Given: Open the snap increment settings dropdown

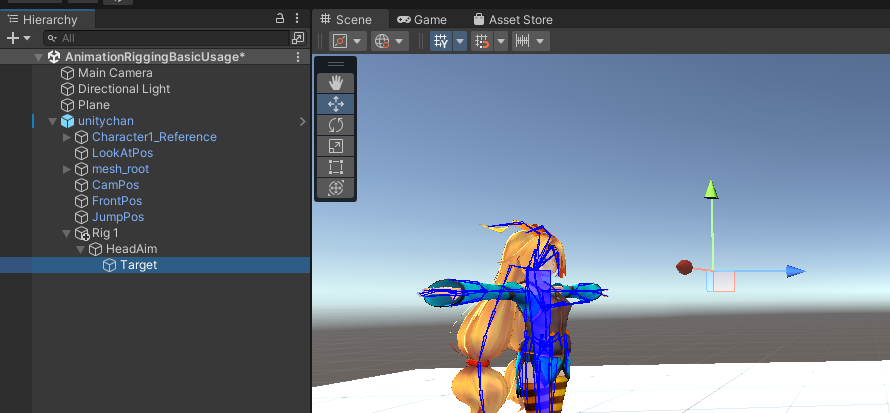Looking at the screenshot, I should (540, 41).
